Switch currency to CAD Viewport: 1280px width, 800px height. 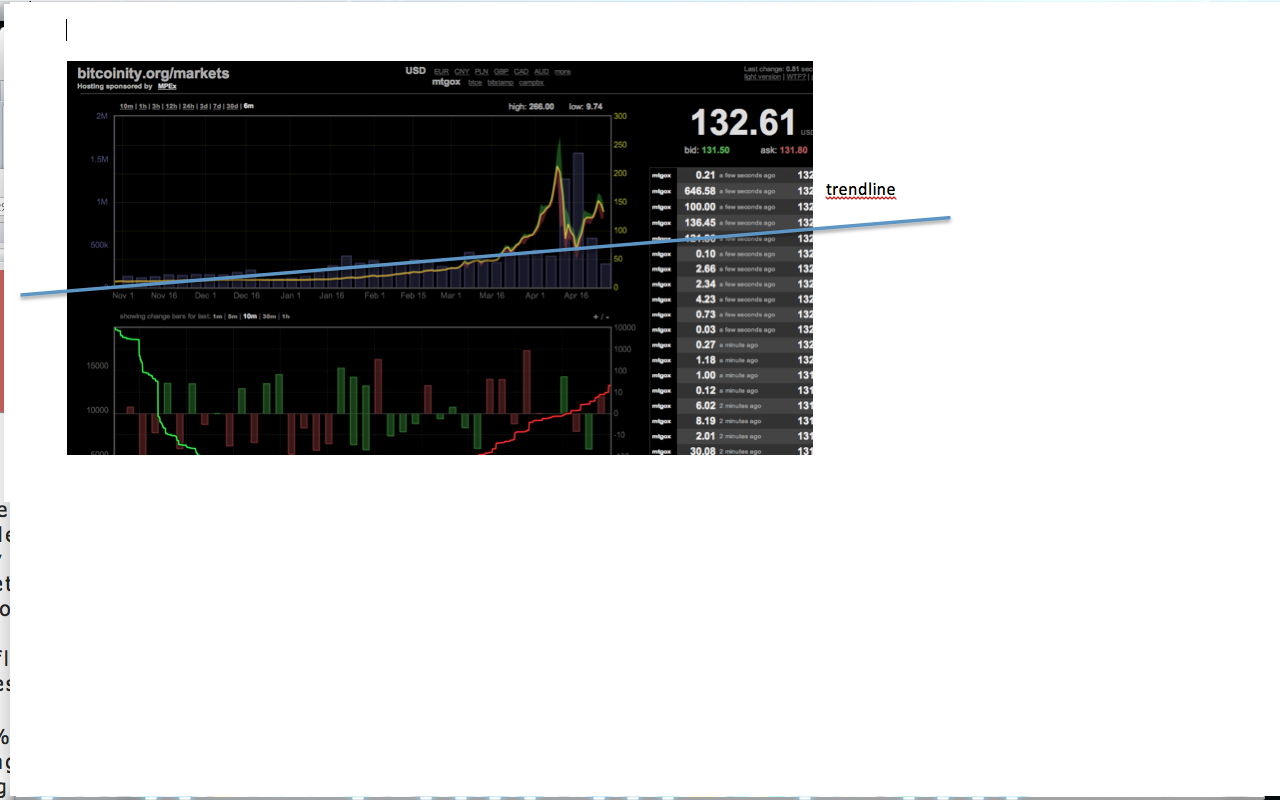point(521,72)
